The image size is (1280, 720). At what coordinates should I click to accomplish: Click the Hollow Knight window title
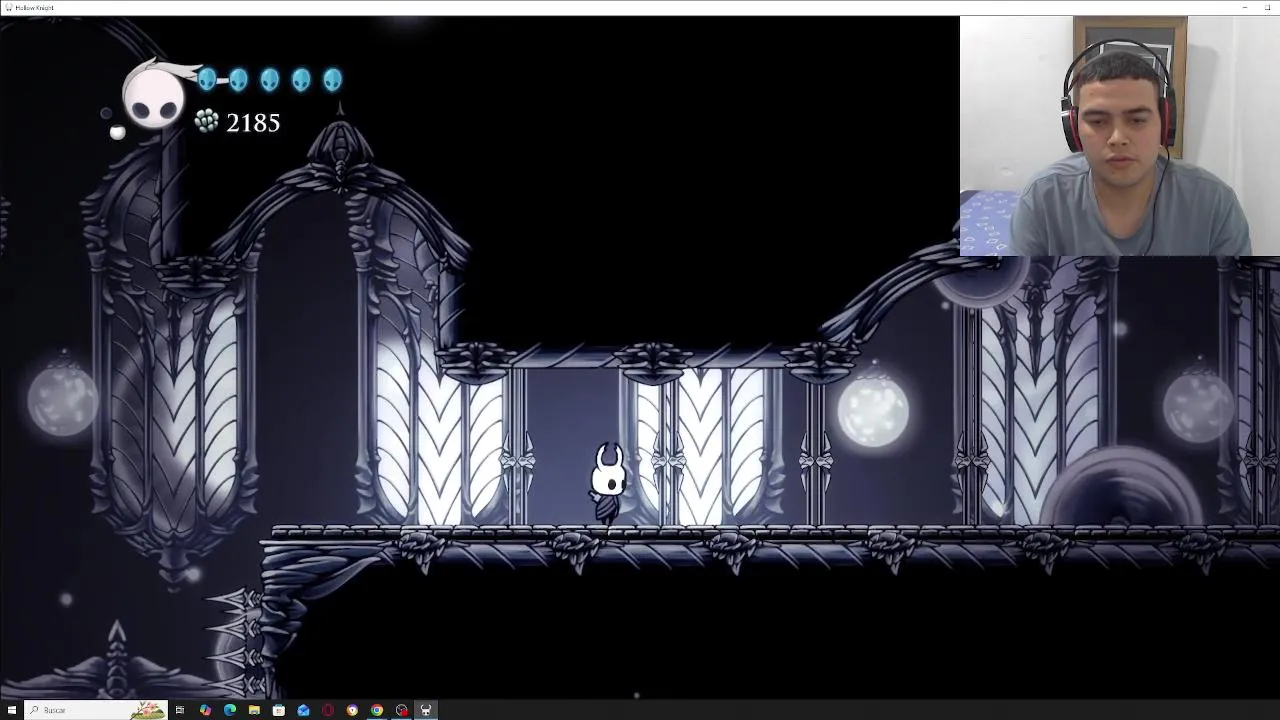tap(35, 7)
